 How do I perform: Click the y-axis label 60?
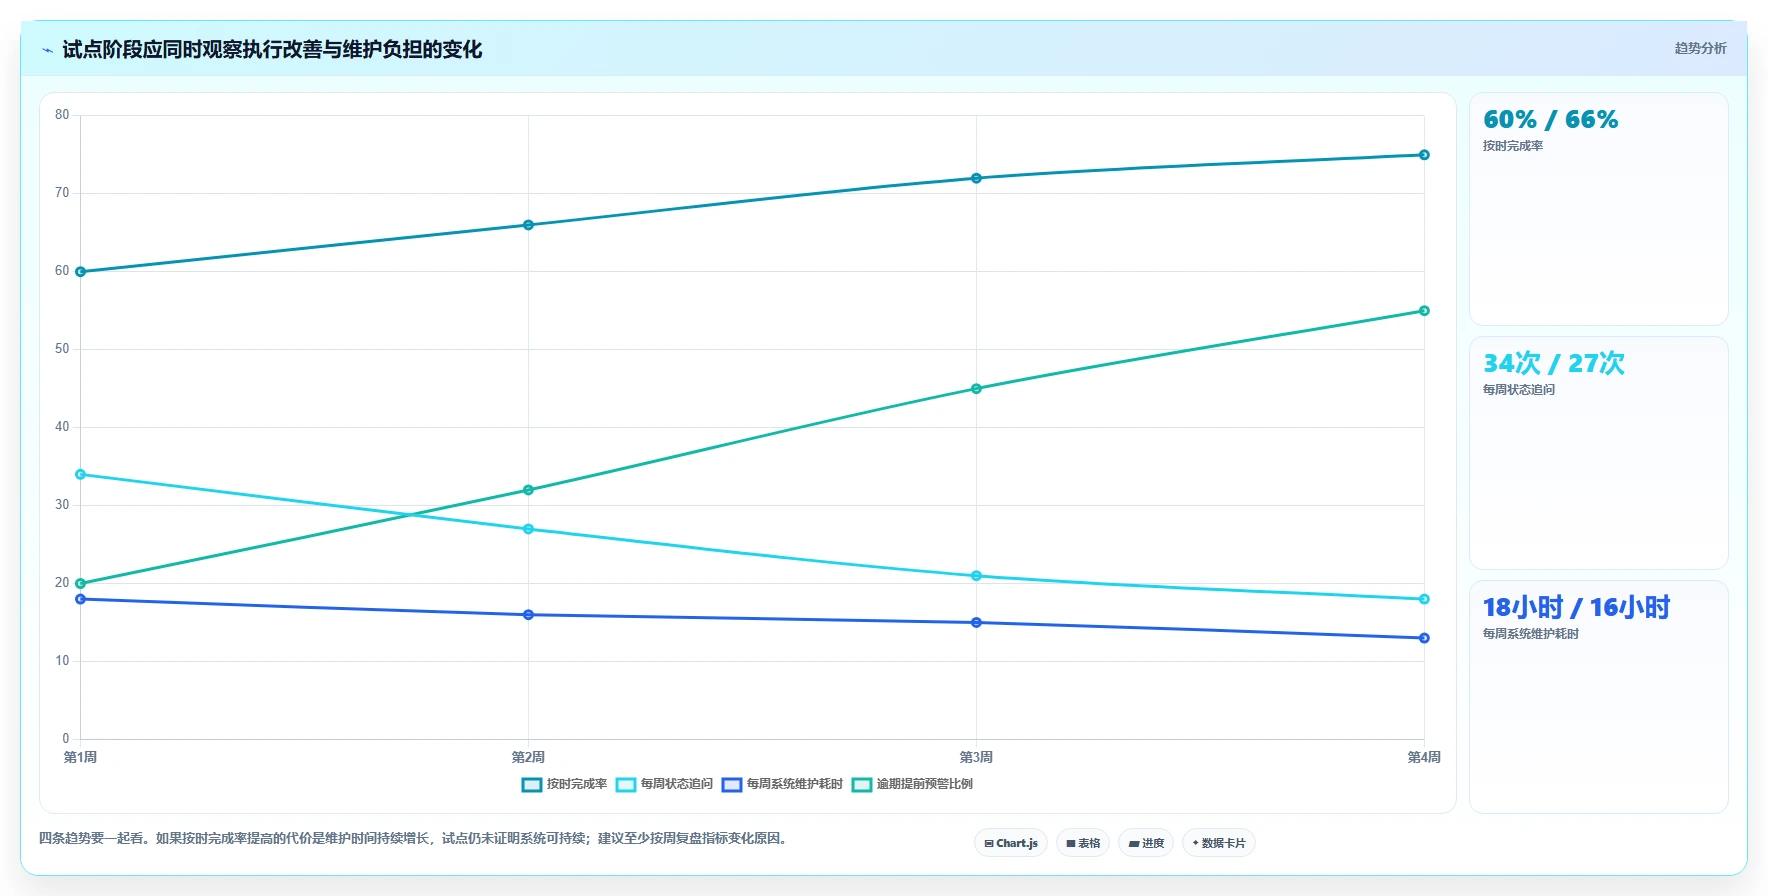(x=62, y=271)
